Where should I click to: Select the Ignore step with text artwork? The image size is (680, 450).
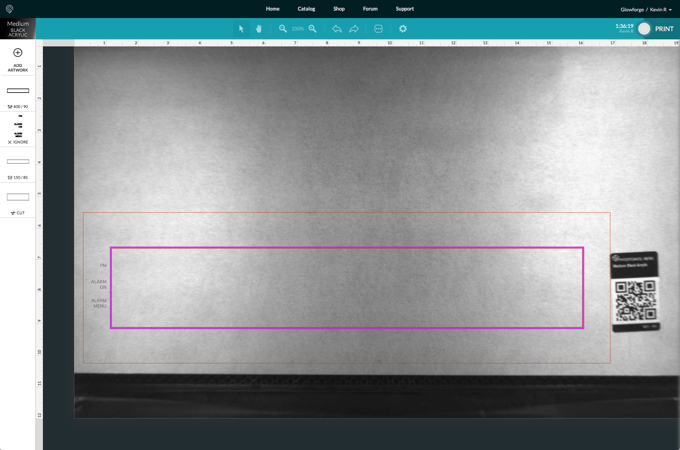point(18,126)
